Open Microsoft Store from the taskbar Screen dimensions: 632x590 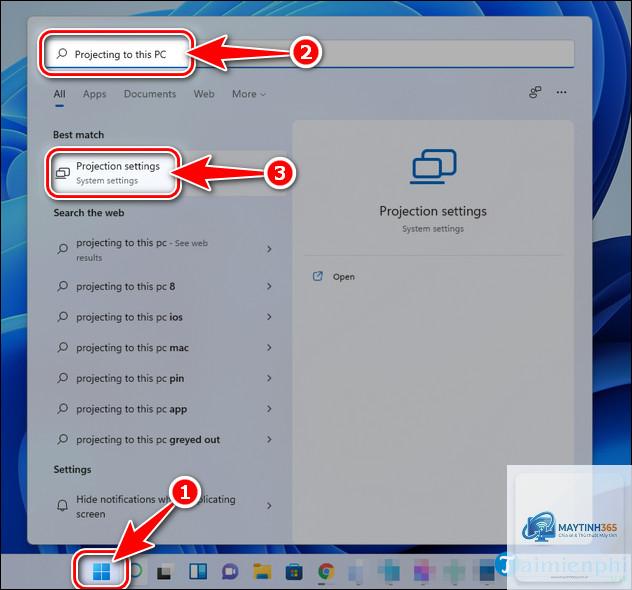[294, 571]
